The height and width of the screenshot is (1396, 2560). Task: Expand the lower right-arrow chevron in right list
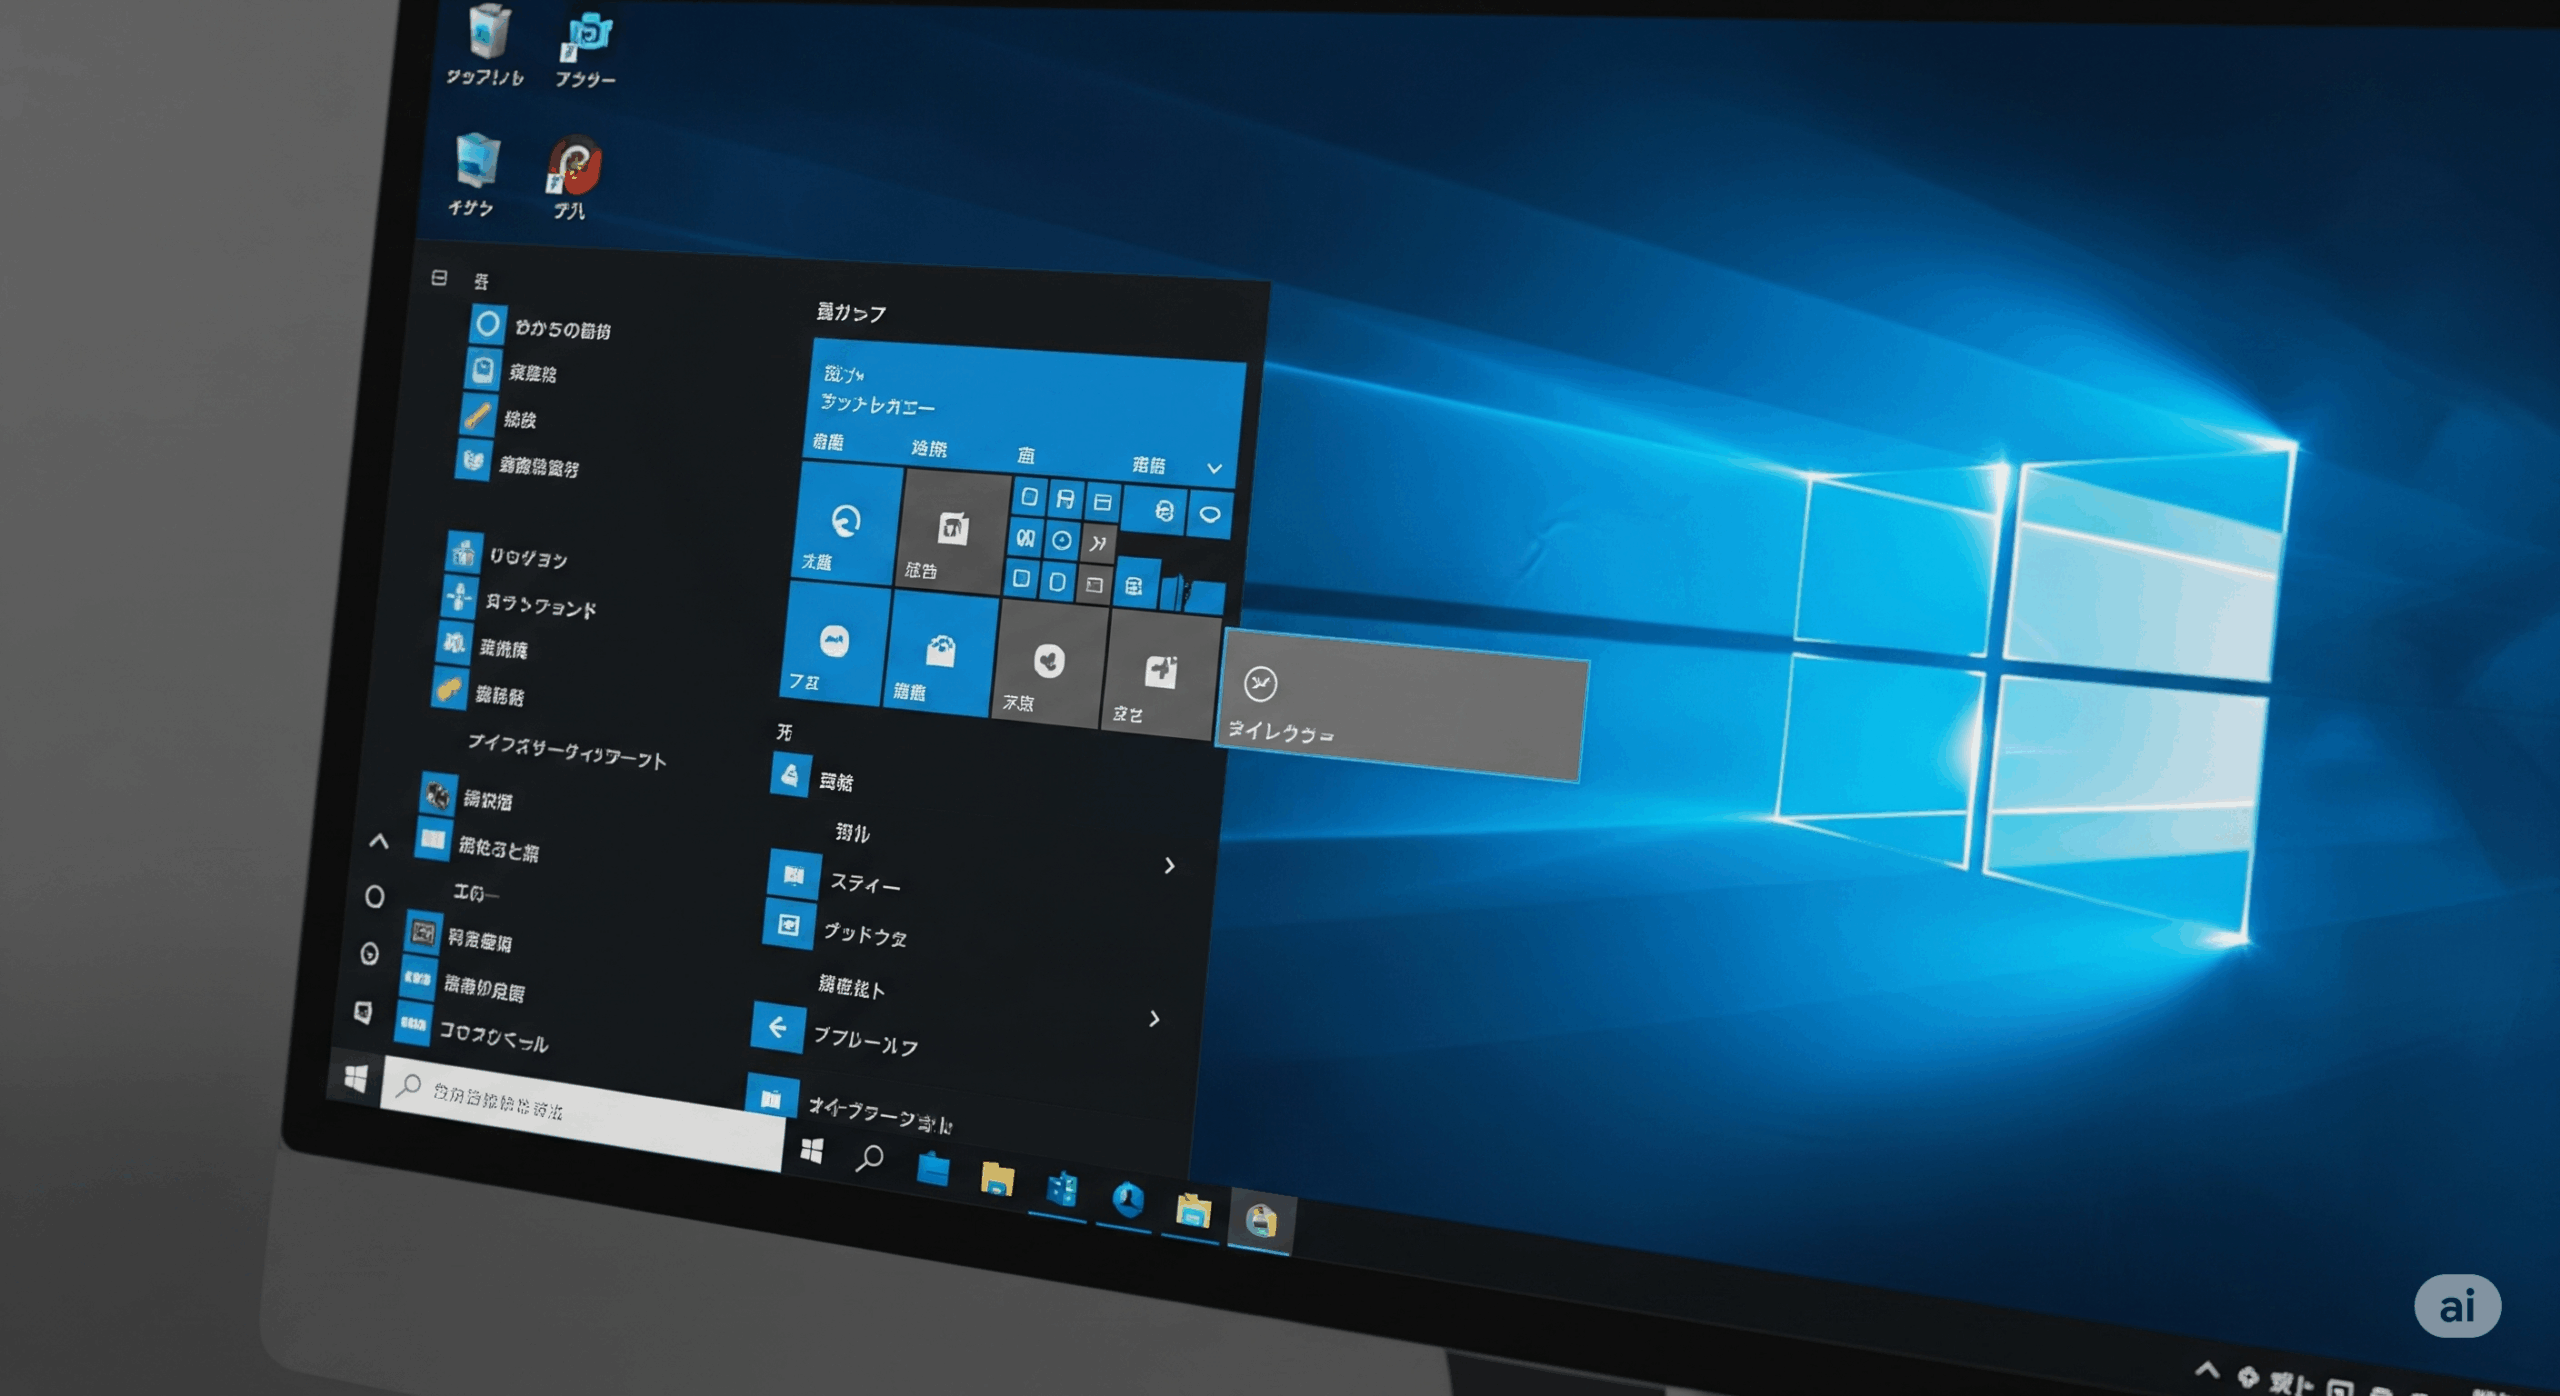click(1155, 1019)
